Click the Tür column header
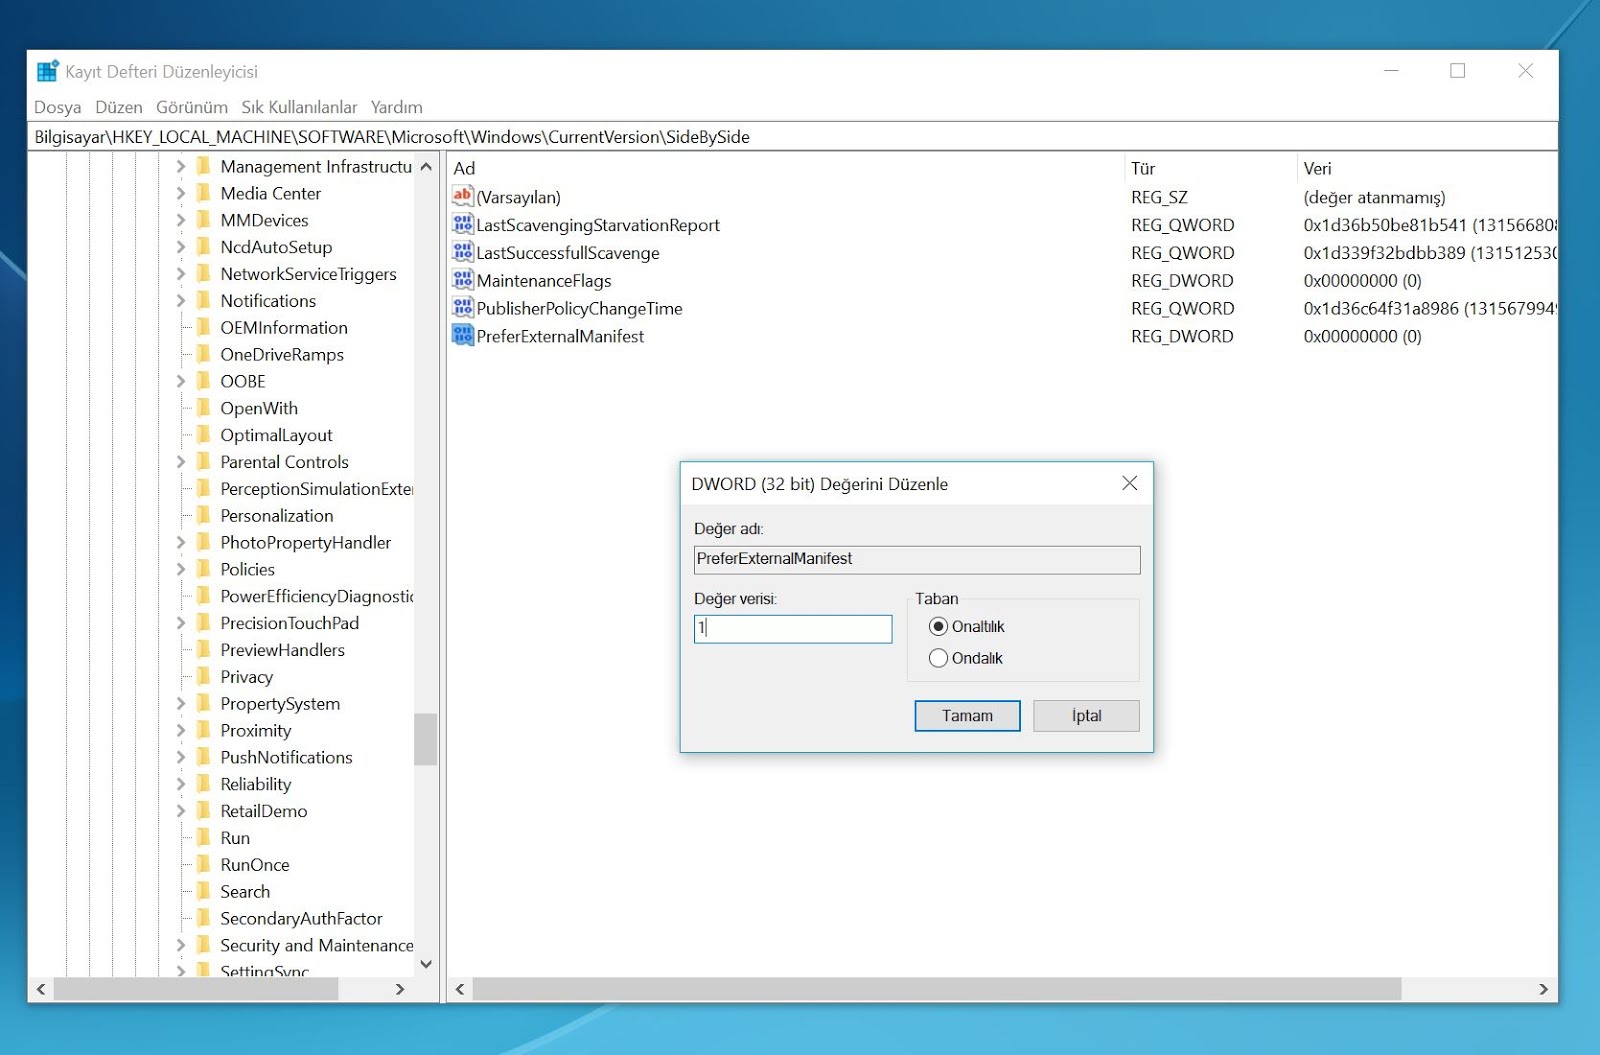This screenshot has width=1600, height=1055. tap(1210, 168)
